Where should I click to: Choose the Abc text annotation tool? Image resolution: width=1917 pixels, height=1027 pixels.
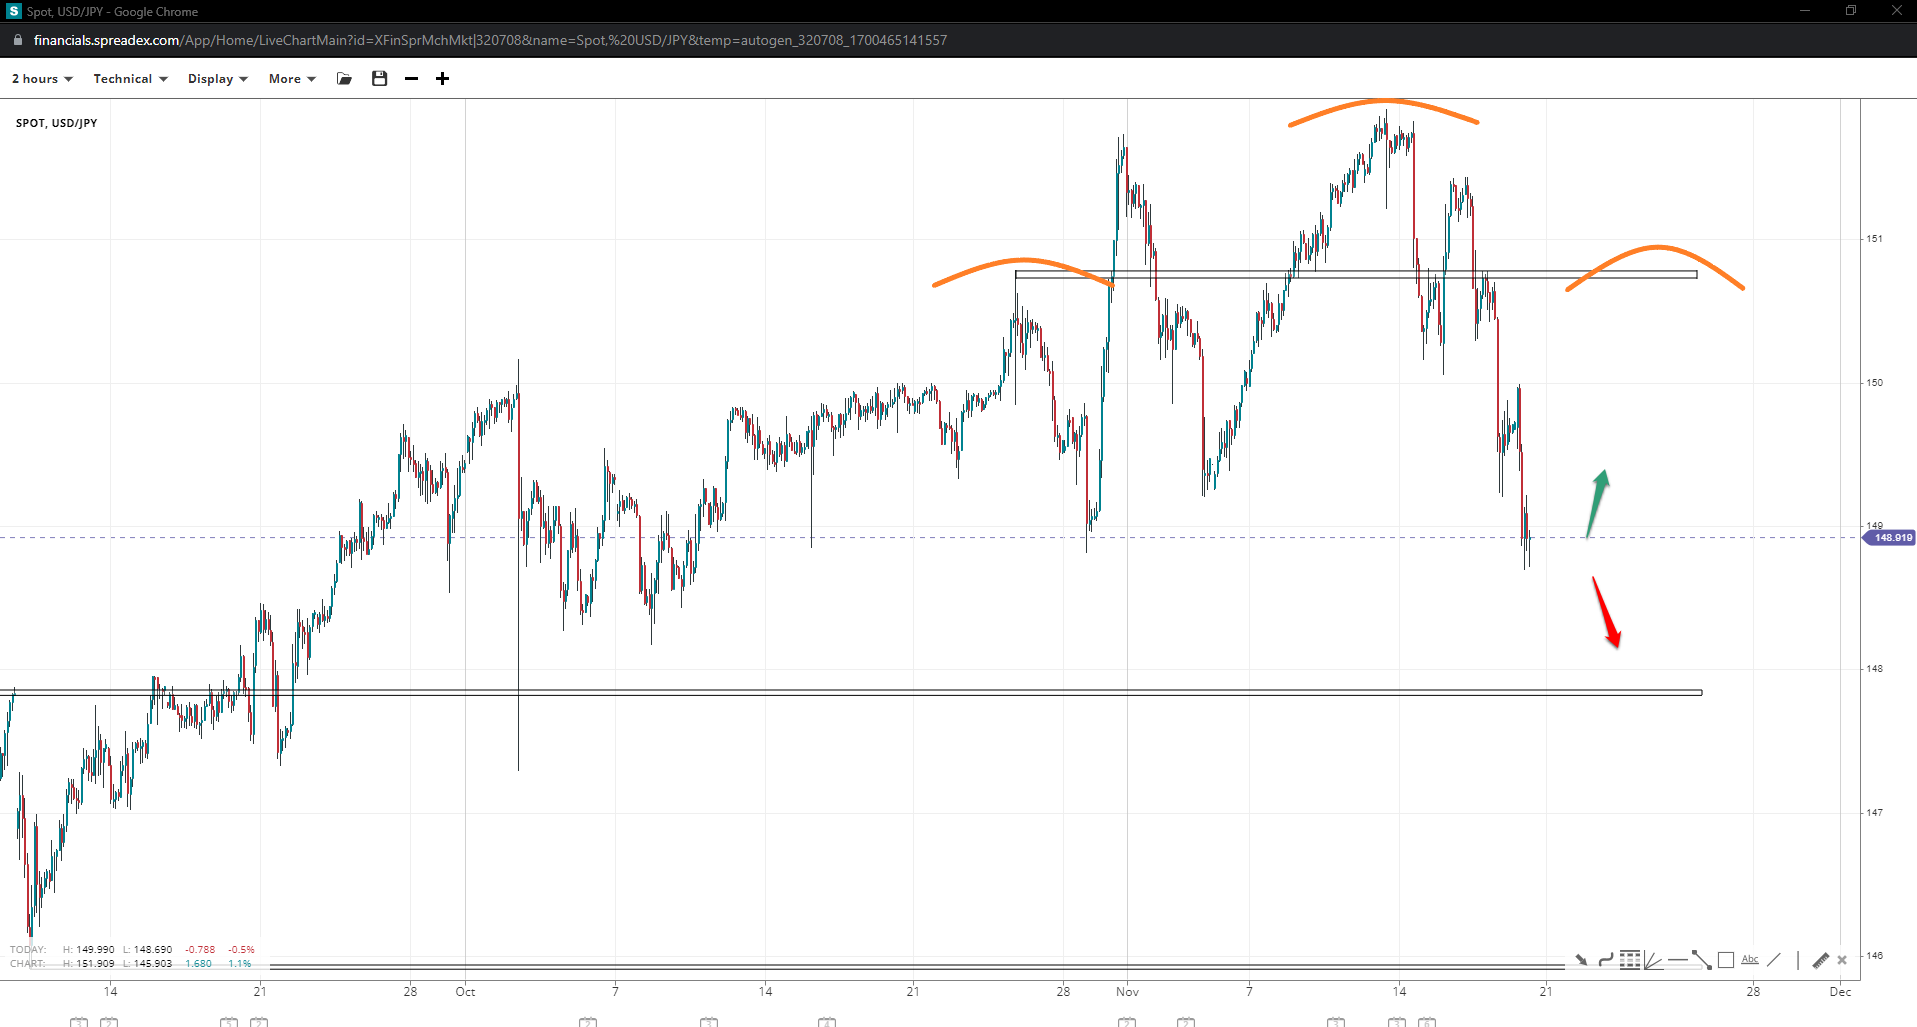pyautogui.click(x=1750, y=960)
